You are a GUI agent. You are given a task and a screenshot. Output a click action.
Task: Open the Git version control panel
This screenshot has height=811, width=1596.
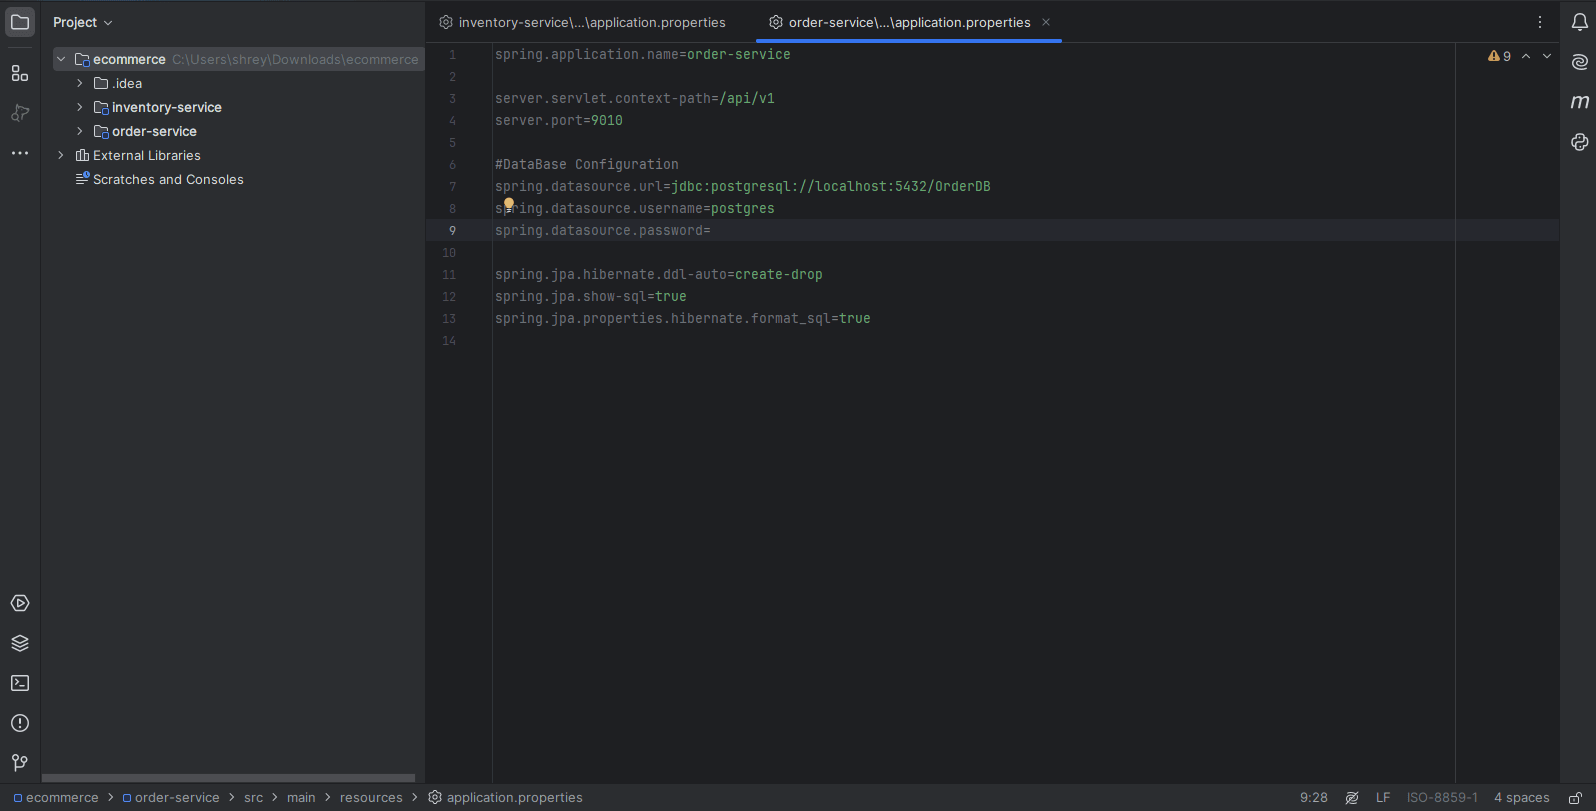[x=20, y=763]
